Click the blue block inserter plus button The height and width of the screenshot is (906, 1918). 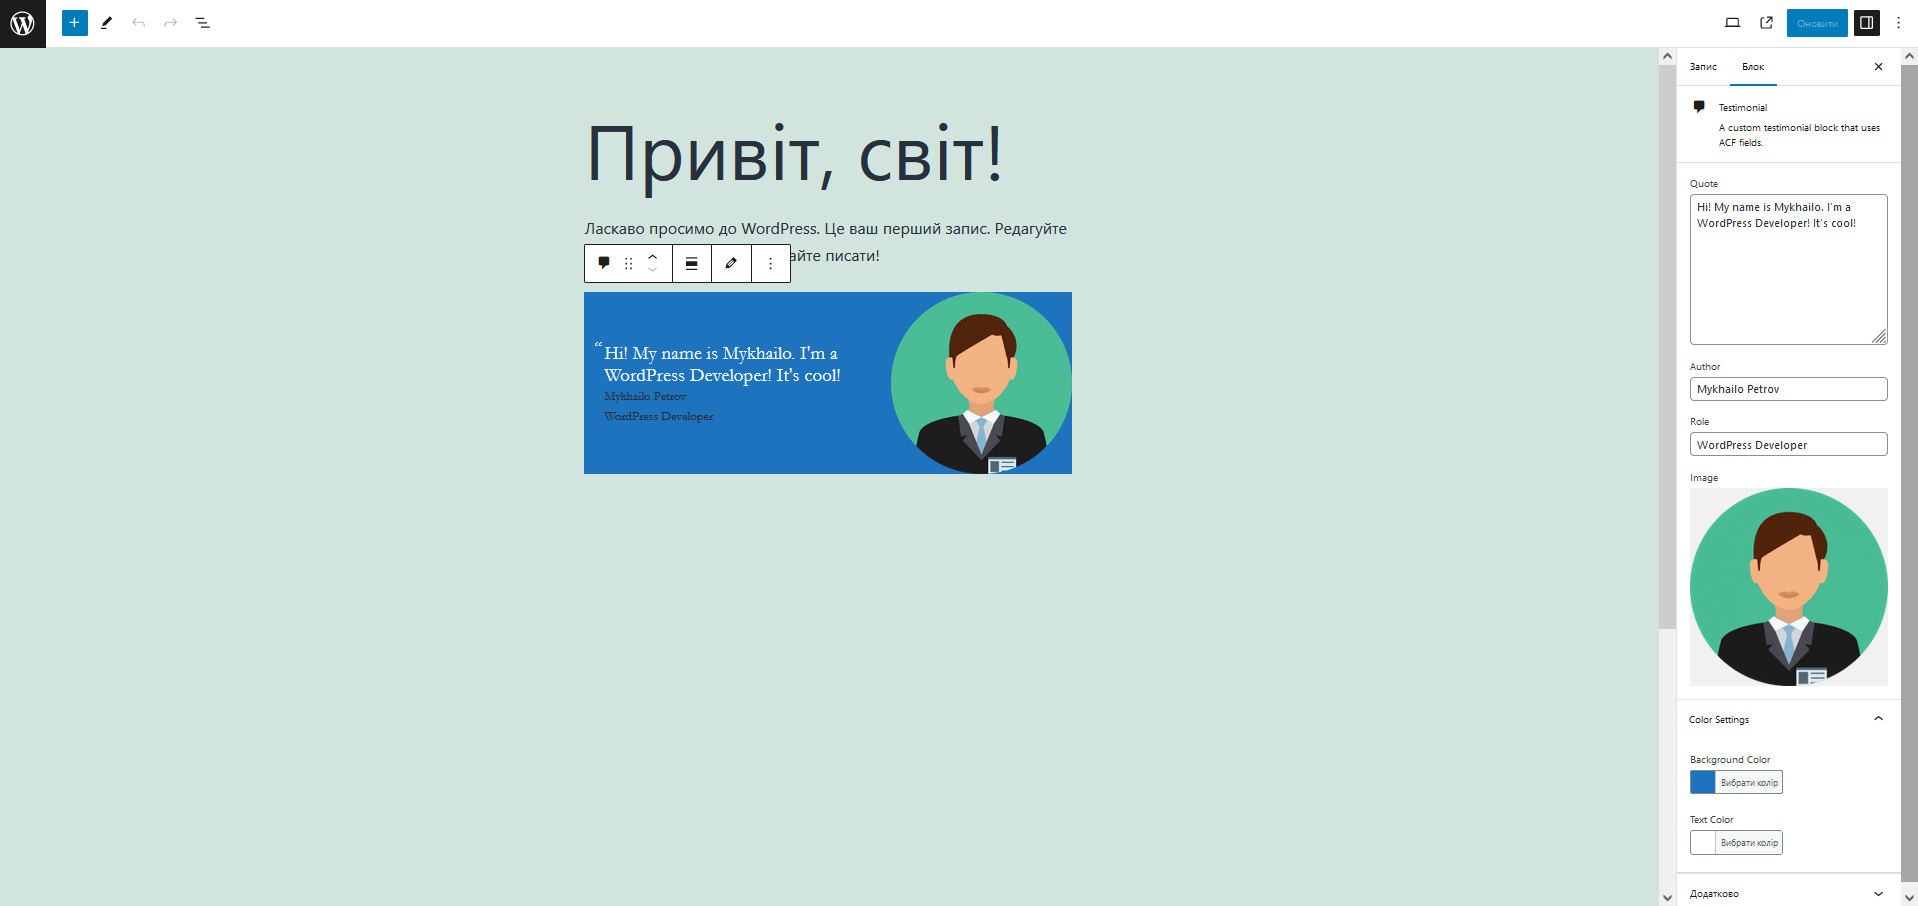pos(74,23)
